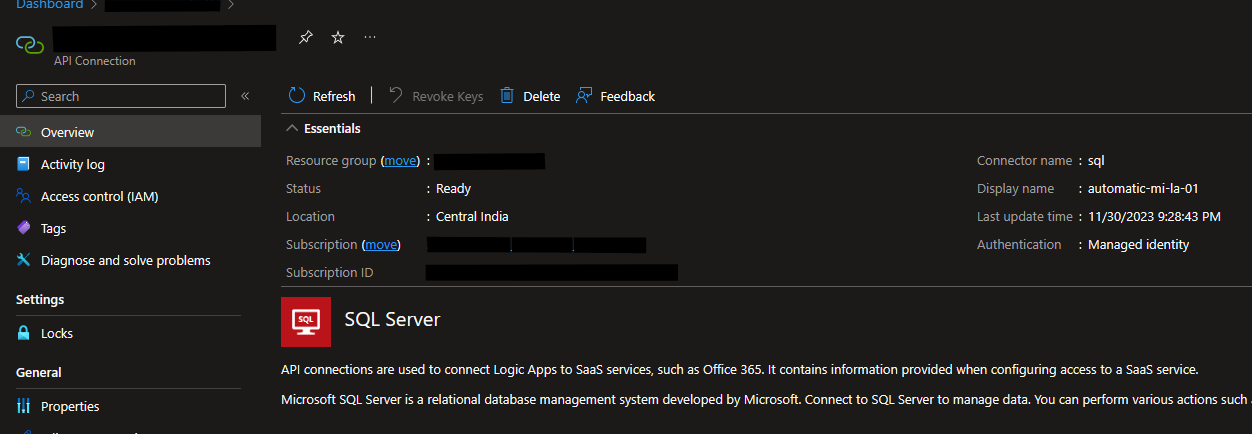Click the Delete toolbar button
The width and height of the screenshot is (1252, 434).
(x=530, y=96)
